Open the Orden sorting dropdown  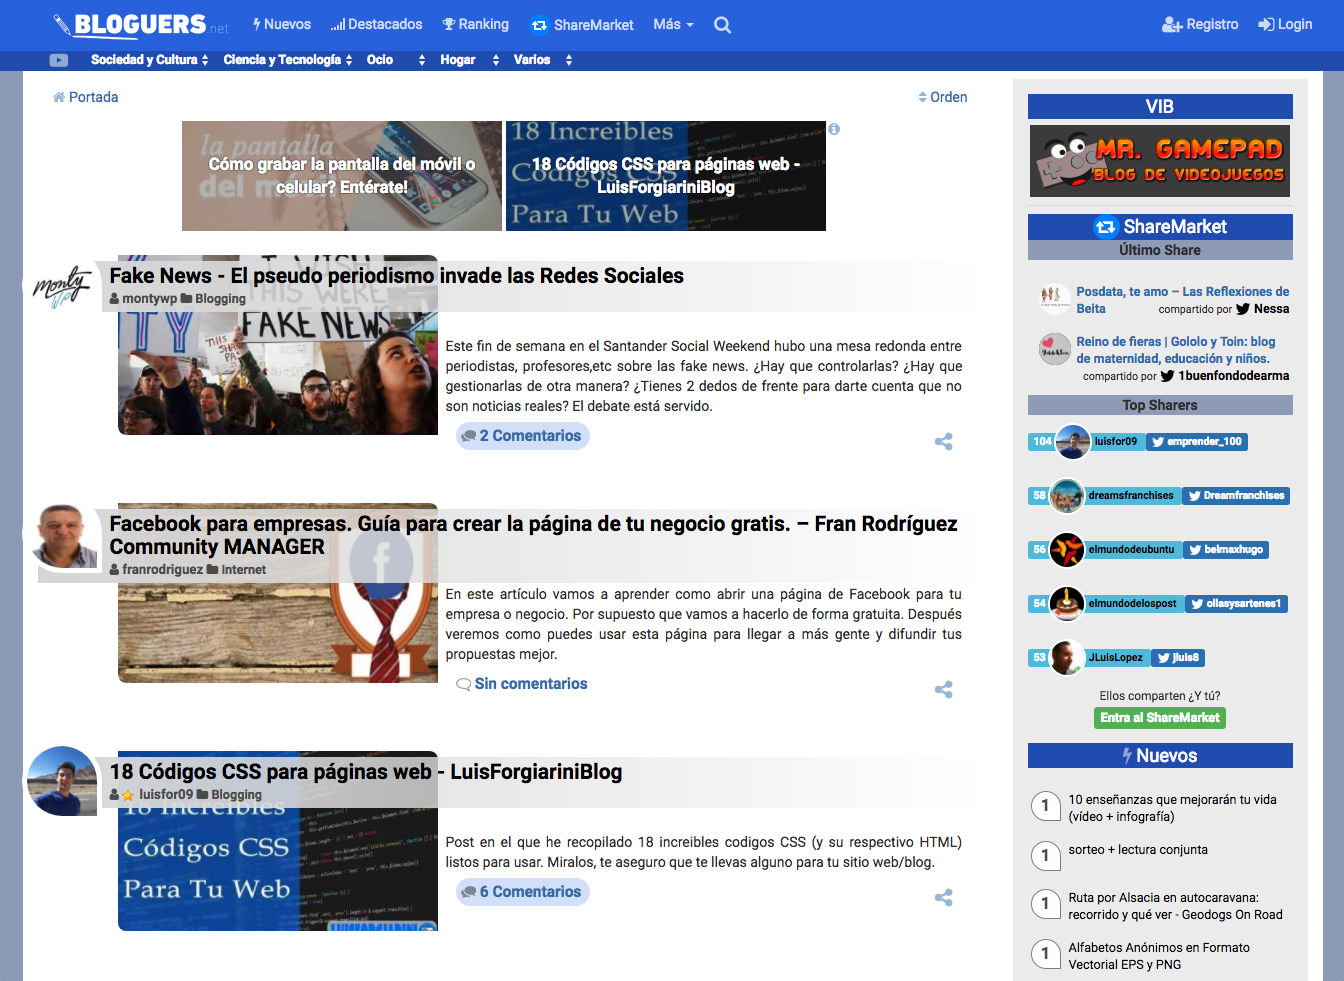(x=942, y=97)
